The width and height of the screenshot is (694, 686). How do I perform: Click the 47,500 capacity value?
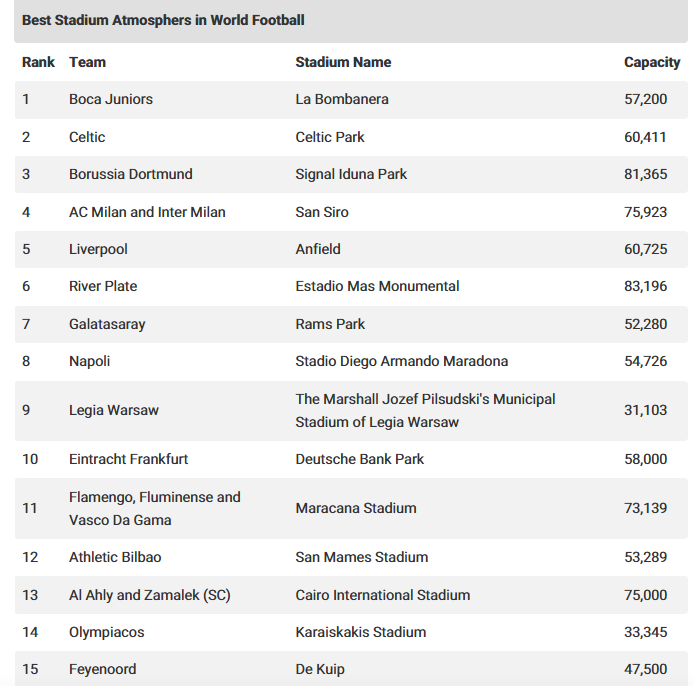tap(645, 669)
